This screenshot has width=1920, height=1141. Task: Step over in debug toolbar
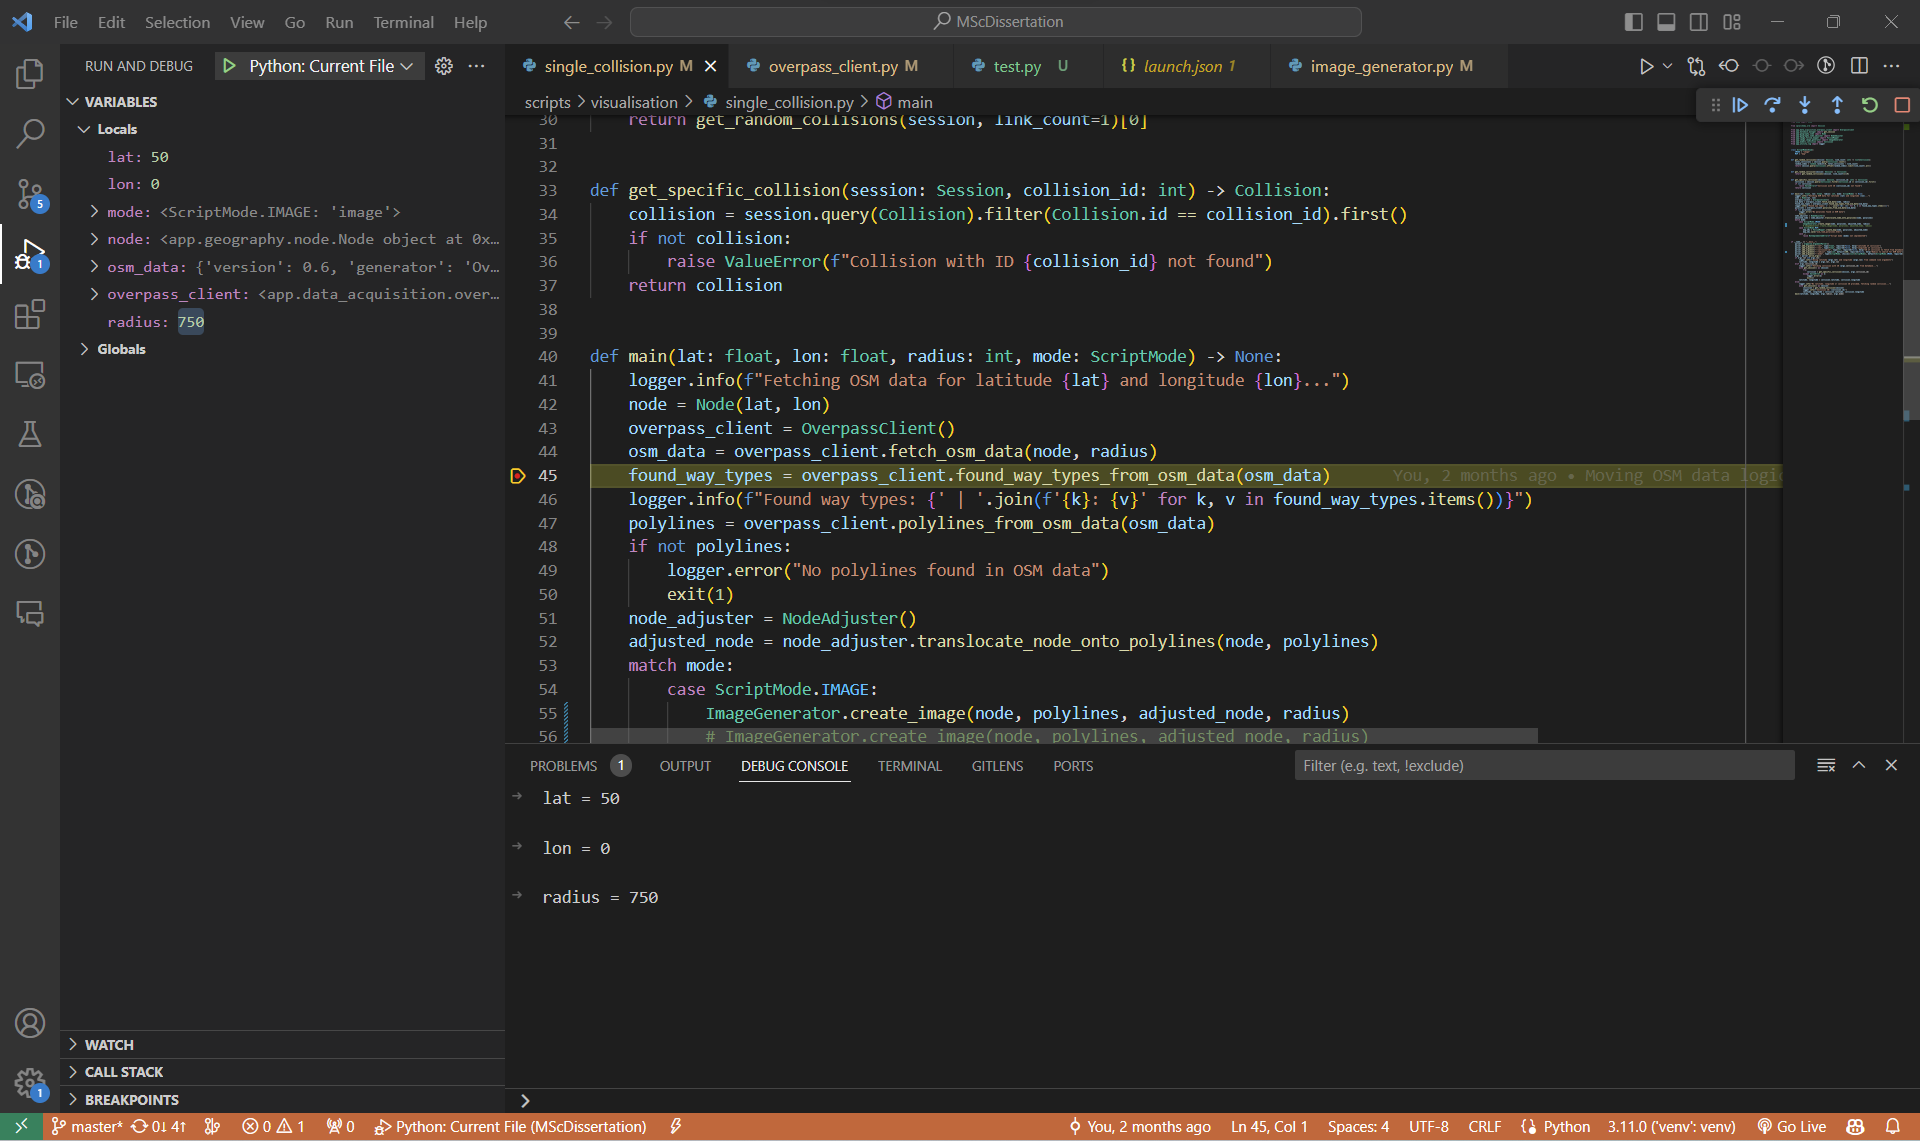pyautogui.click(x=1772, y=104)
